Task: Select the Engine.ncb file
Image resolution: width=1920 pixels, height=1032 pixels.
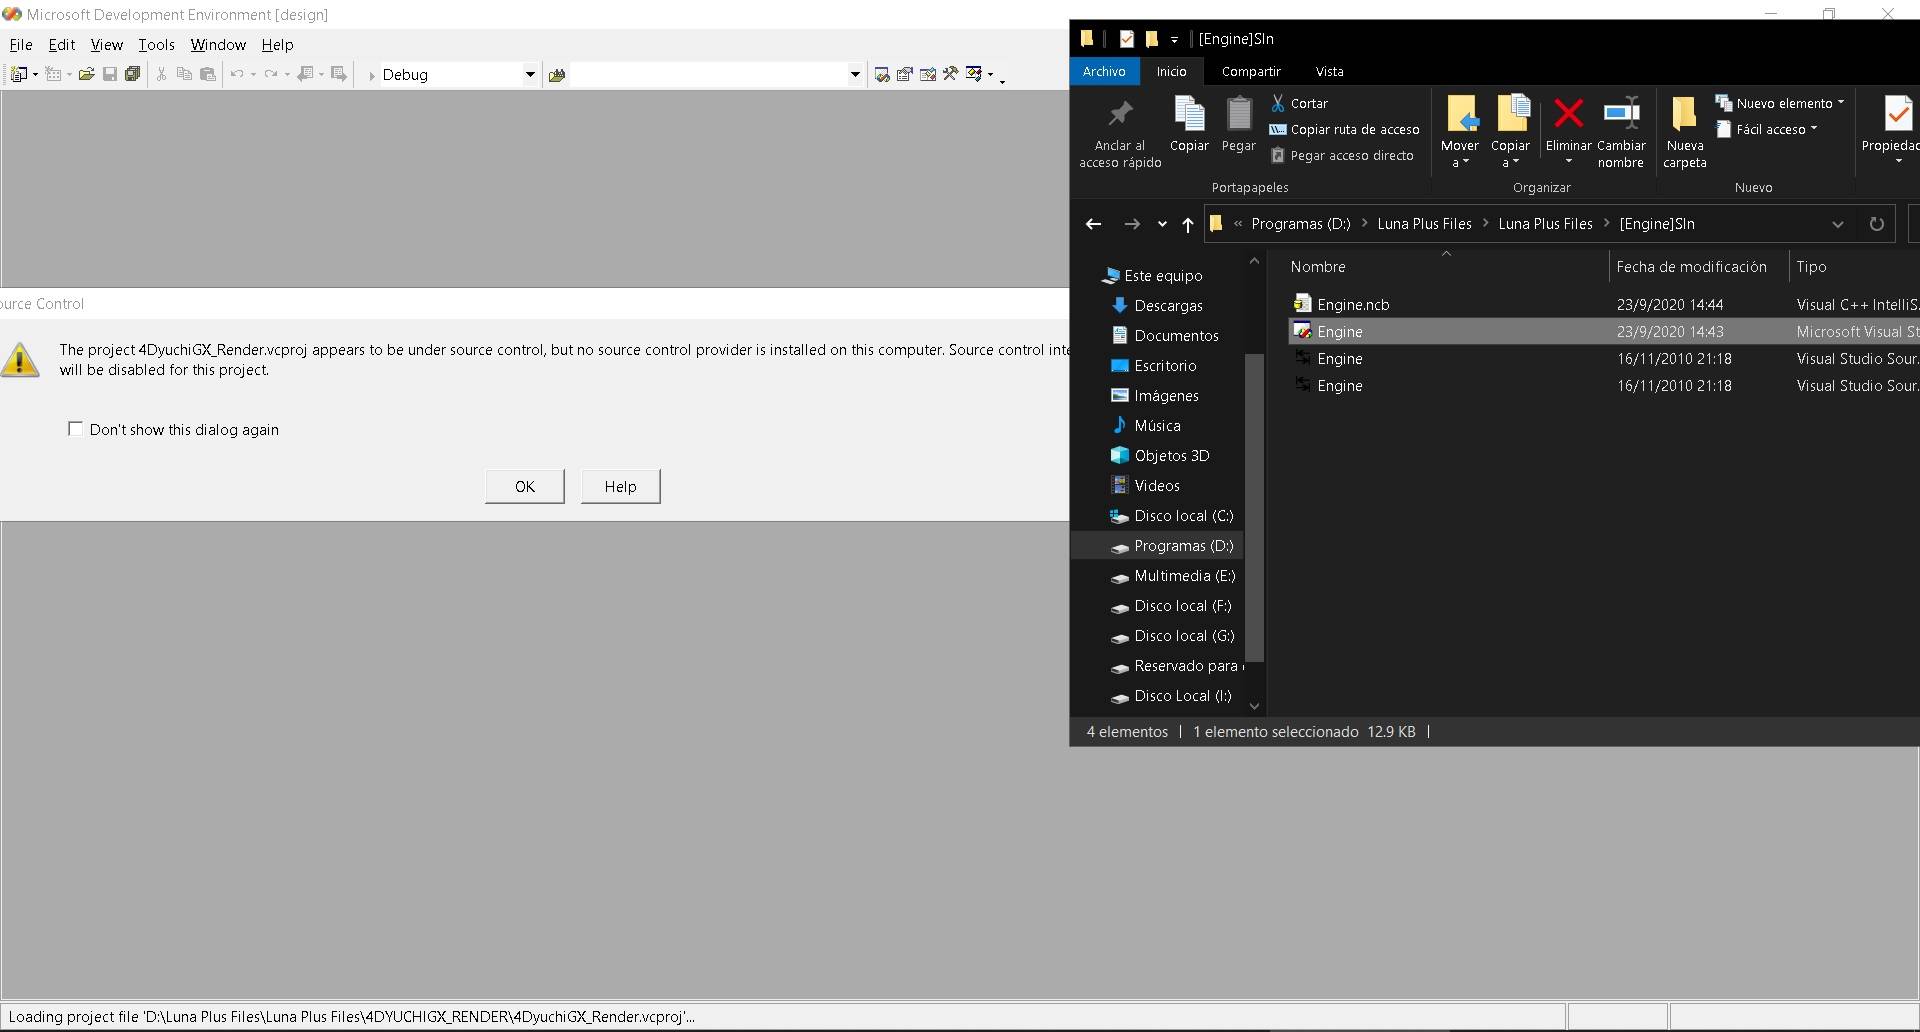Action: tap(1353, 304)
